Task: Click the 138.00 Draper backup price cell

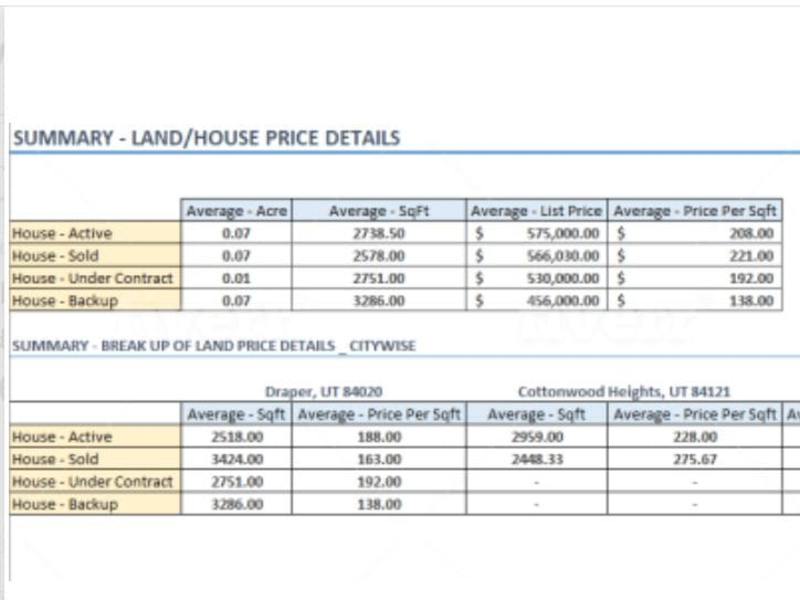Action: click(379, 504)
